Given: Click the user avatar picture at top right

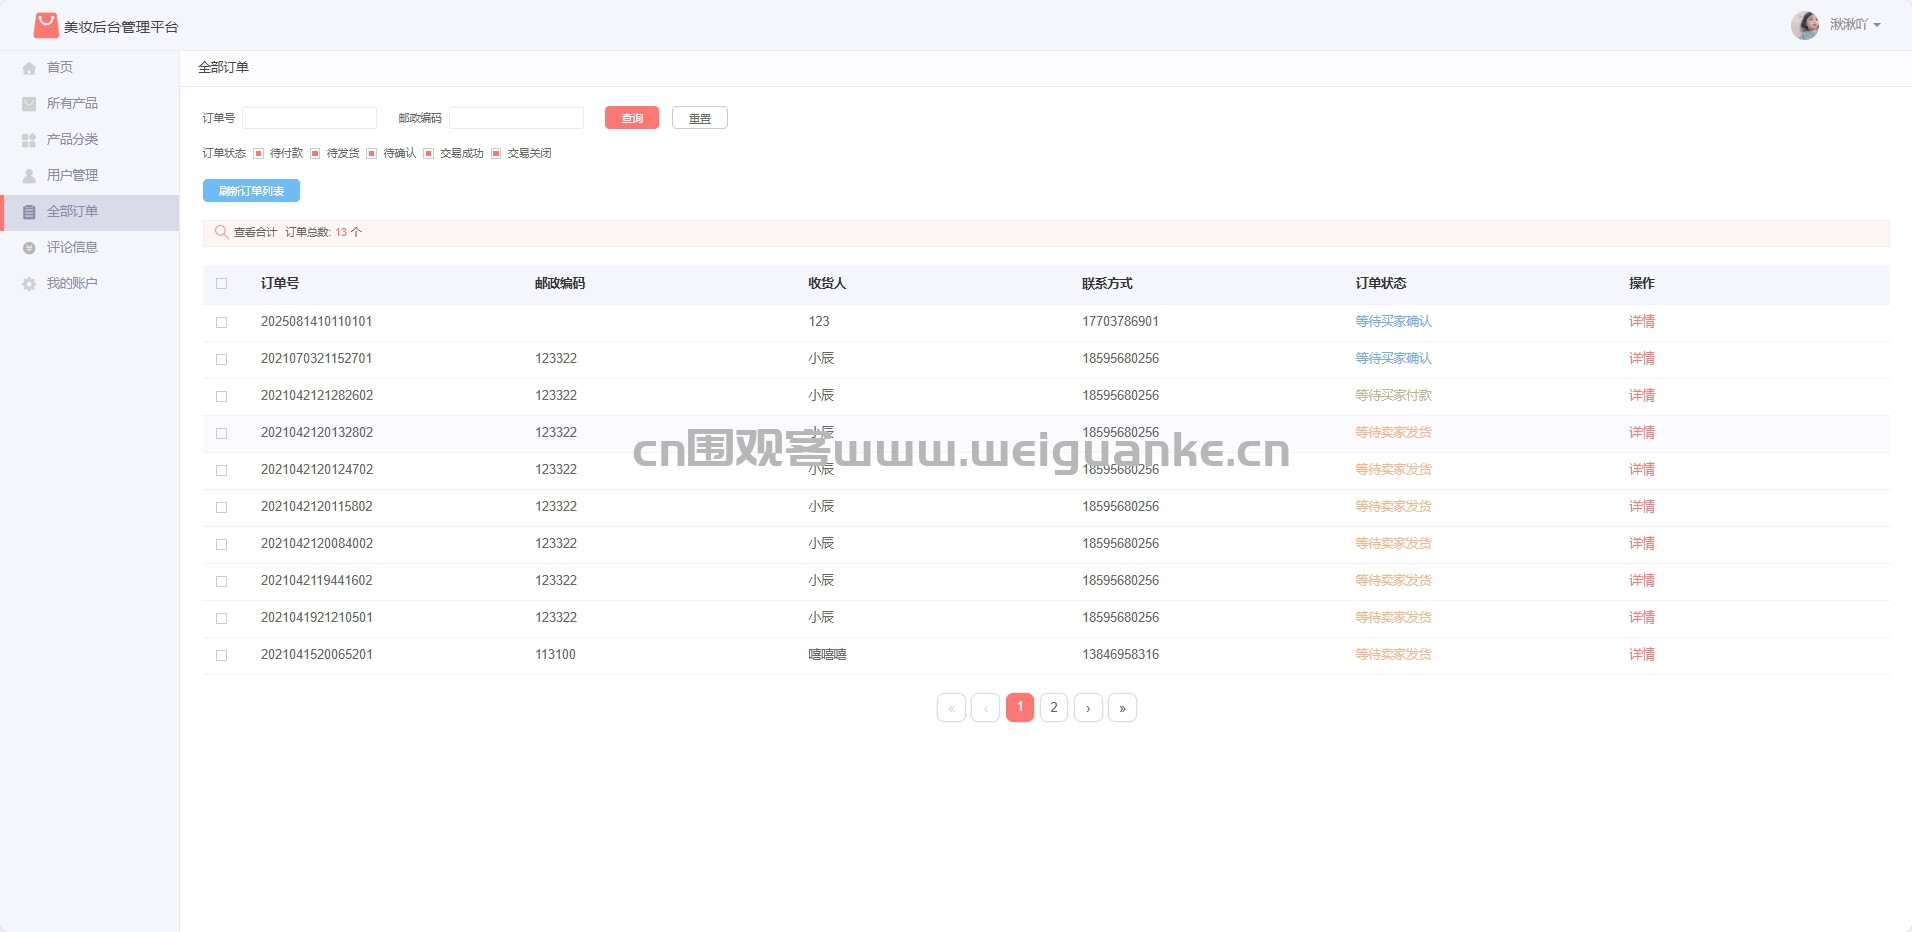Looking at the screenshot, I should coord(1804,25).
